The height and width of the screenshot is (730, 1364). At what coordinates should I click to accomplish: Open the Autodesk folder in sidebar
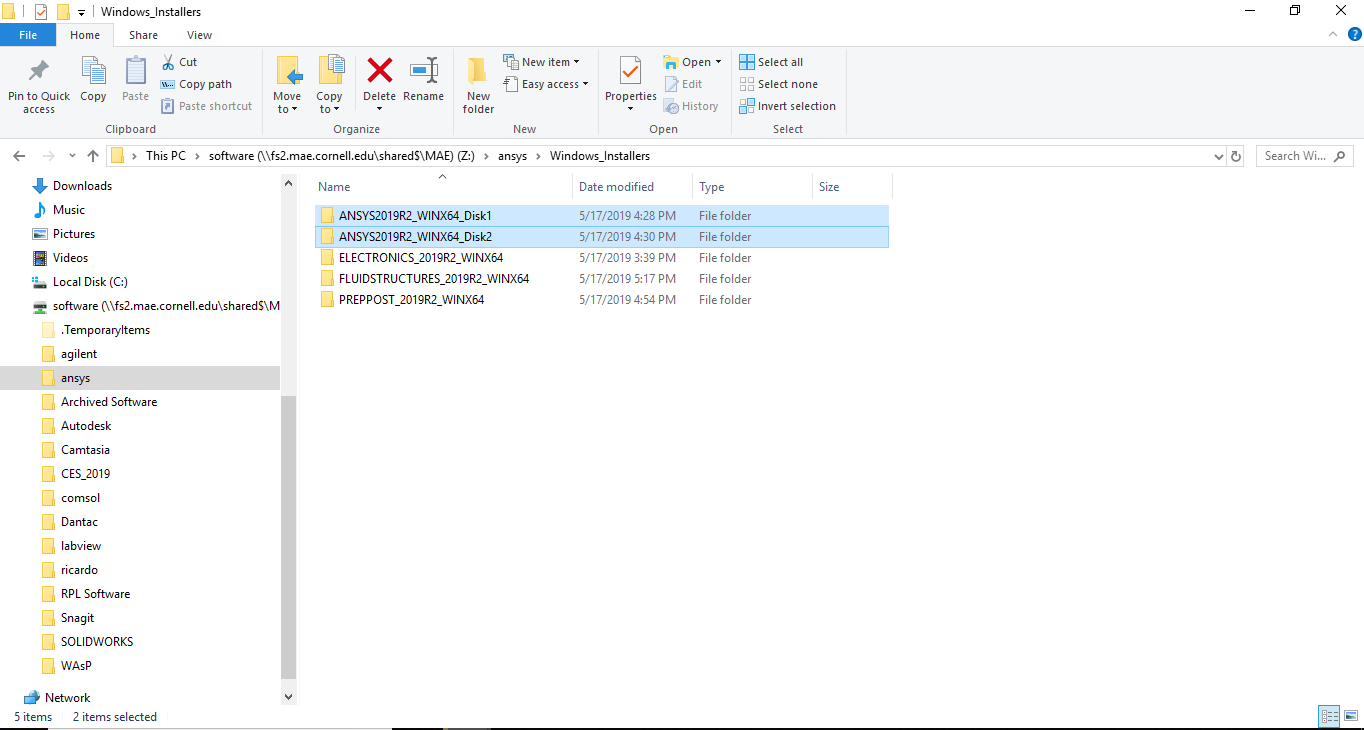click(86, 426)
